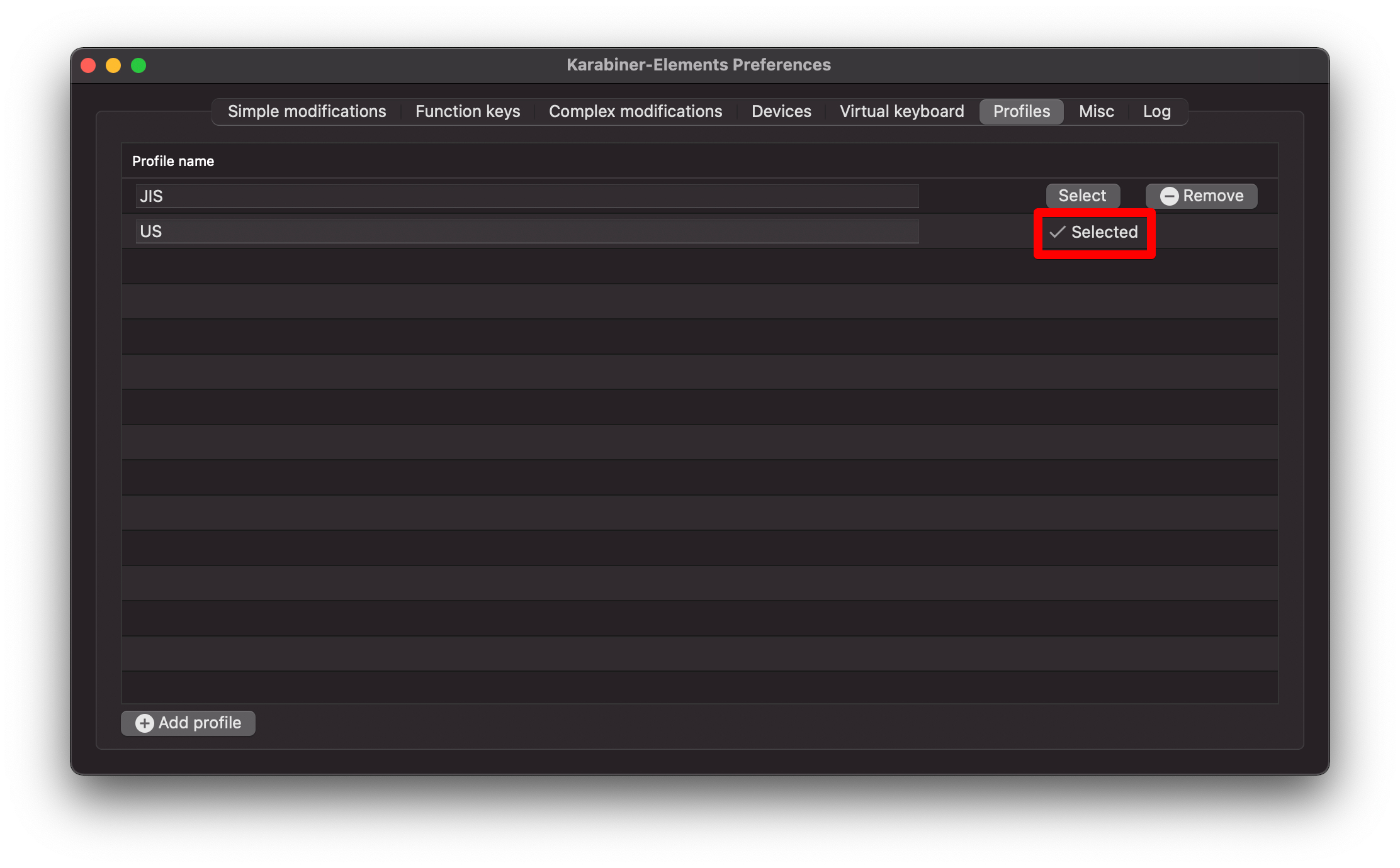Click the Karabiner-Elements Preferences window title

click(x=699, y=65)
